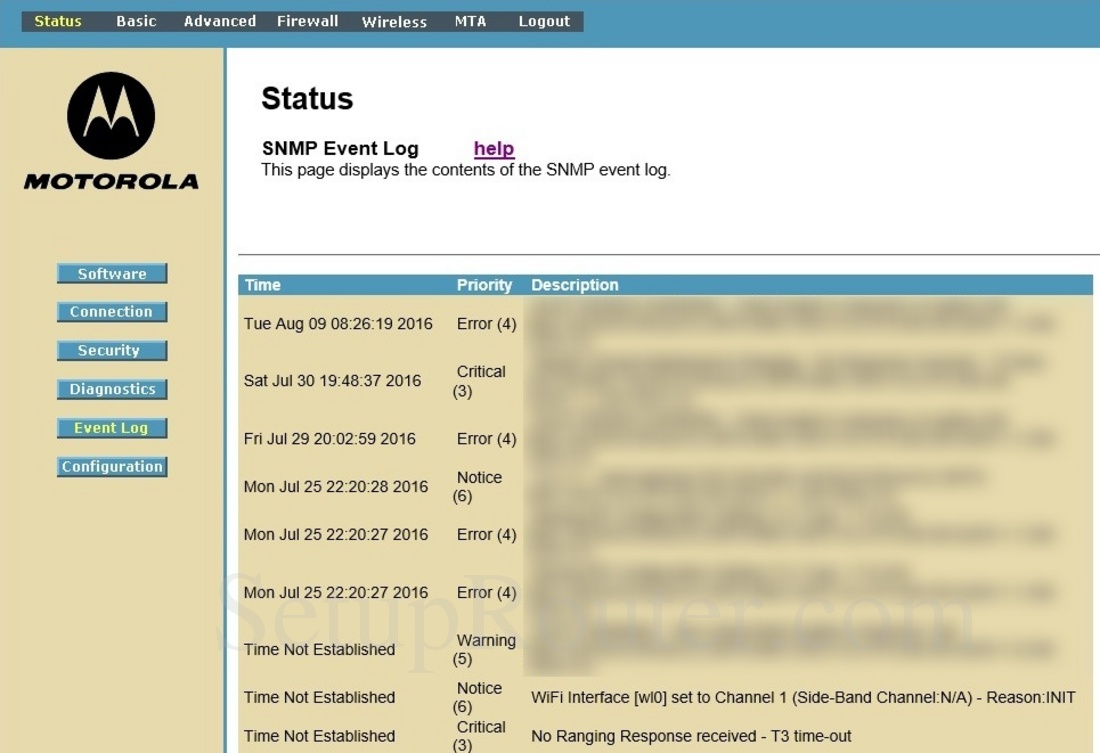Click Logout in the top bar

pos(544,21)
